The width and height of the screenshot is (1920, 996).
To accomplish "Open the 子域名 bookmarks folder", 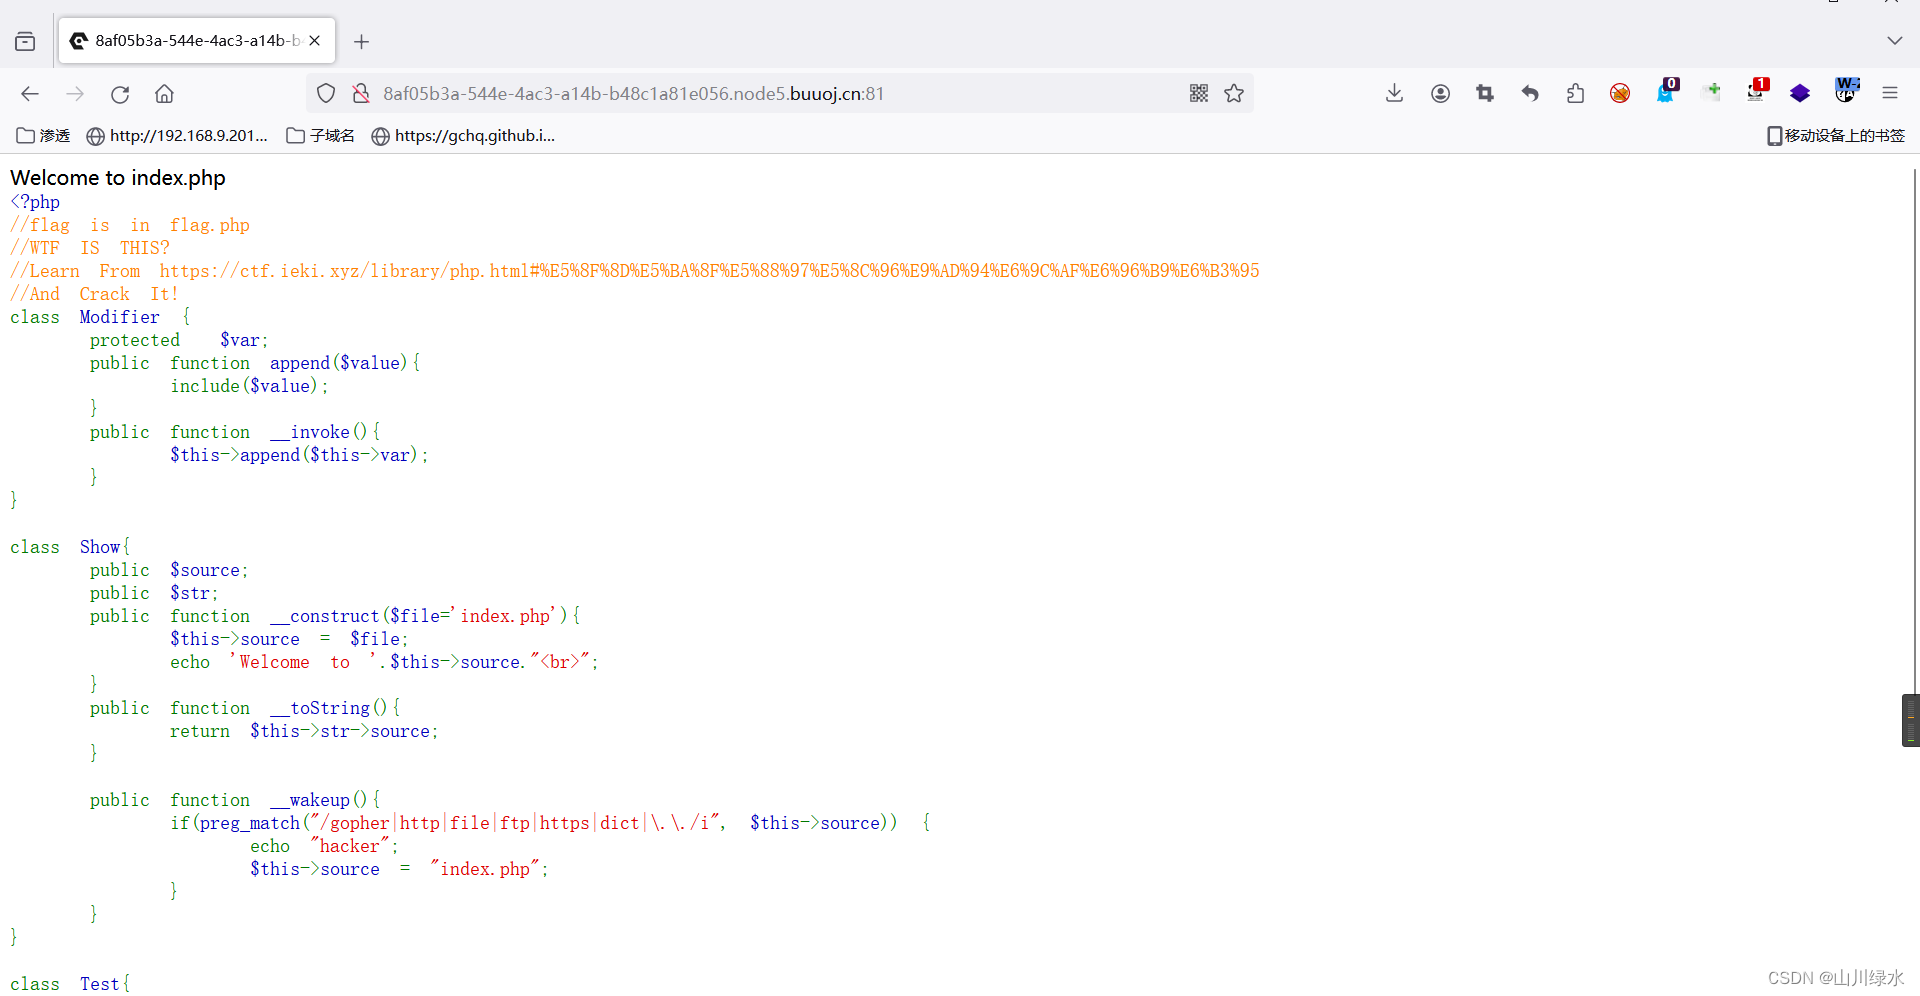I will 320,136.
